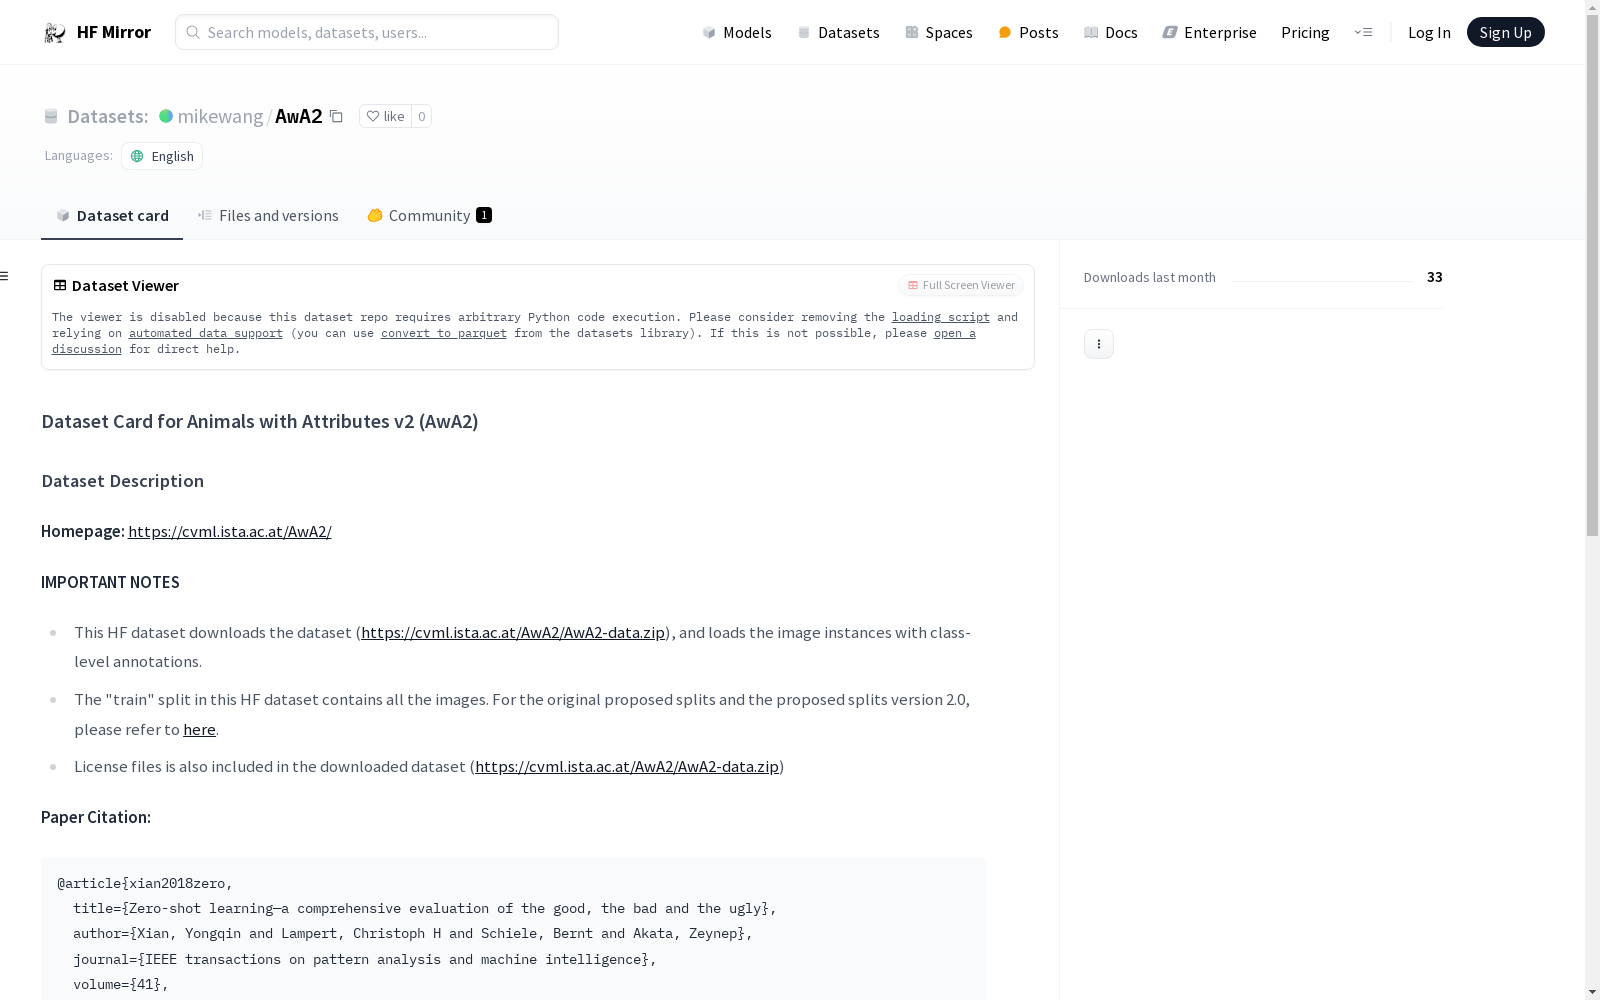Switch to the Files and versions tab
1600x1000 pixels.
268,215
